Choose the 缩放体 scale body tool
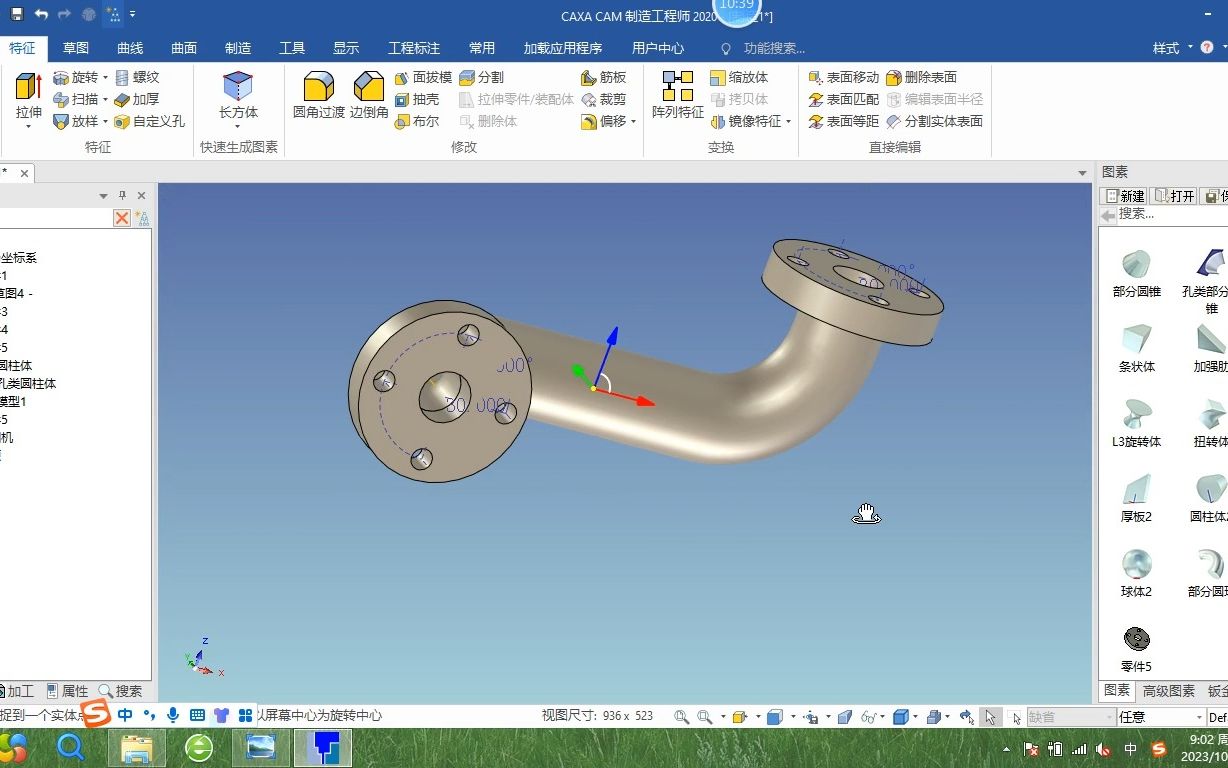The height and width of the screenshot is (768, 1228). pos(739,77)
